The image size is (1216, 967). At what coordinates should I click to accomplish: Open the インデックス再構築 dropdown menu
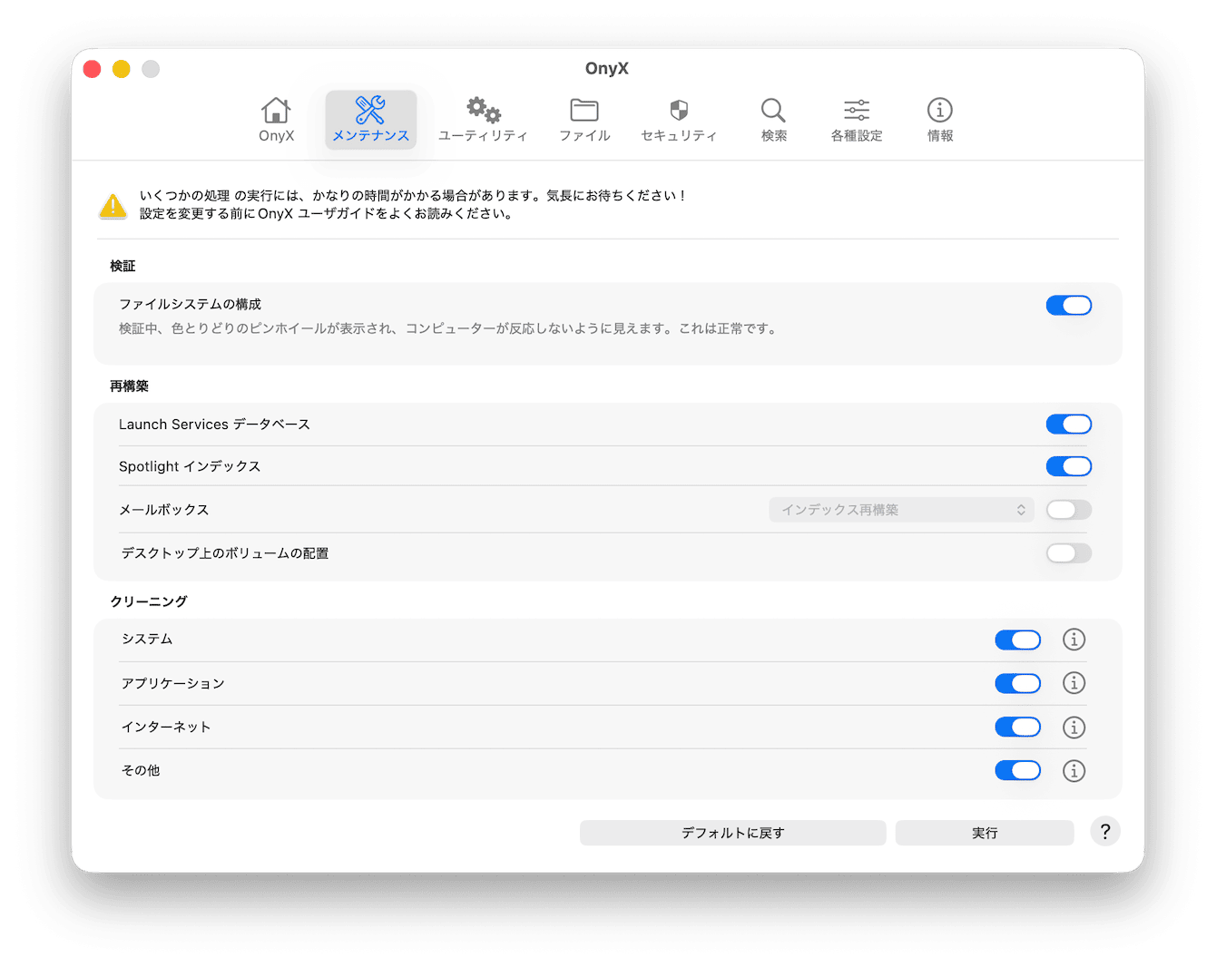(x=900, y=510)
